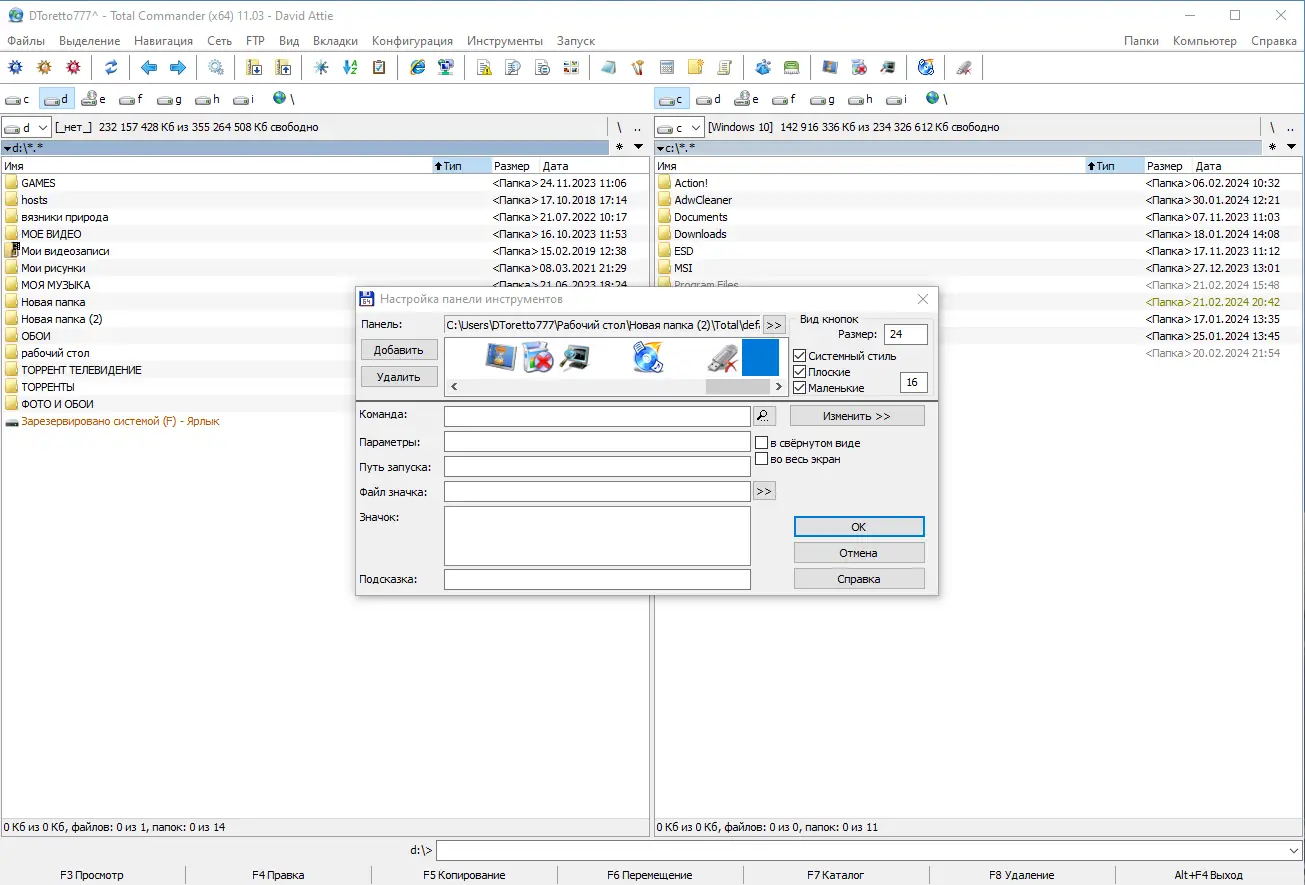Click the pack files icon with down arrow
Viewport: 1305px width, 885px height.
click(x=254, y=67)
